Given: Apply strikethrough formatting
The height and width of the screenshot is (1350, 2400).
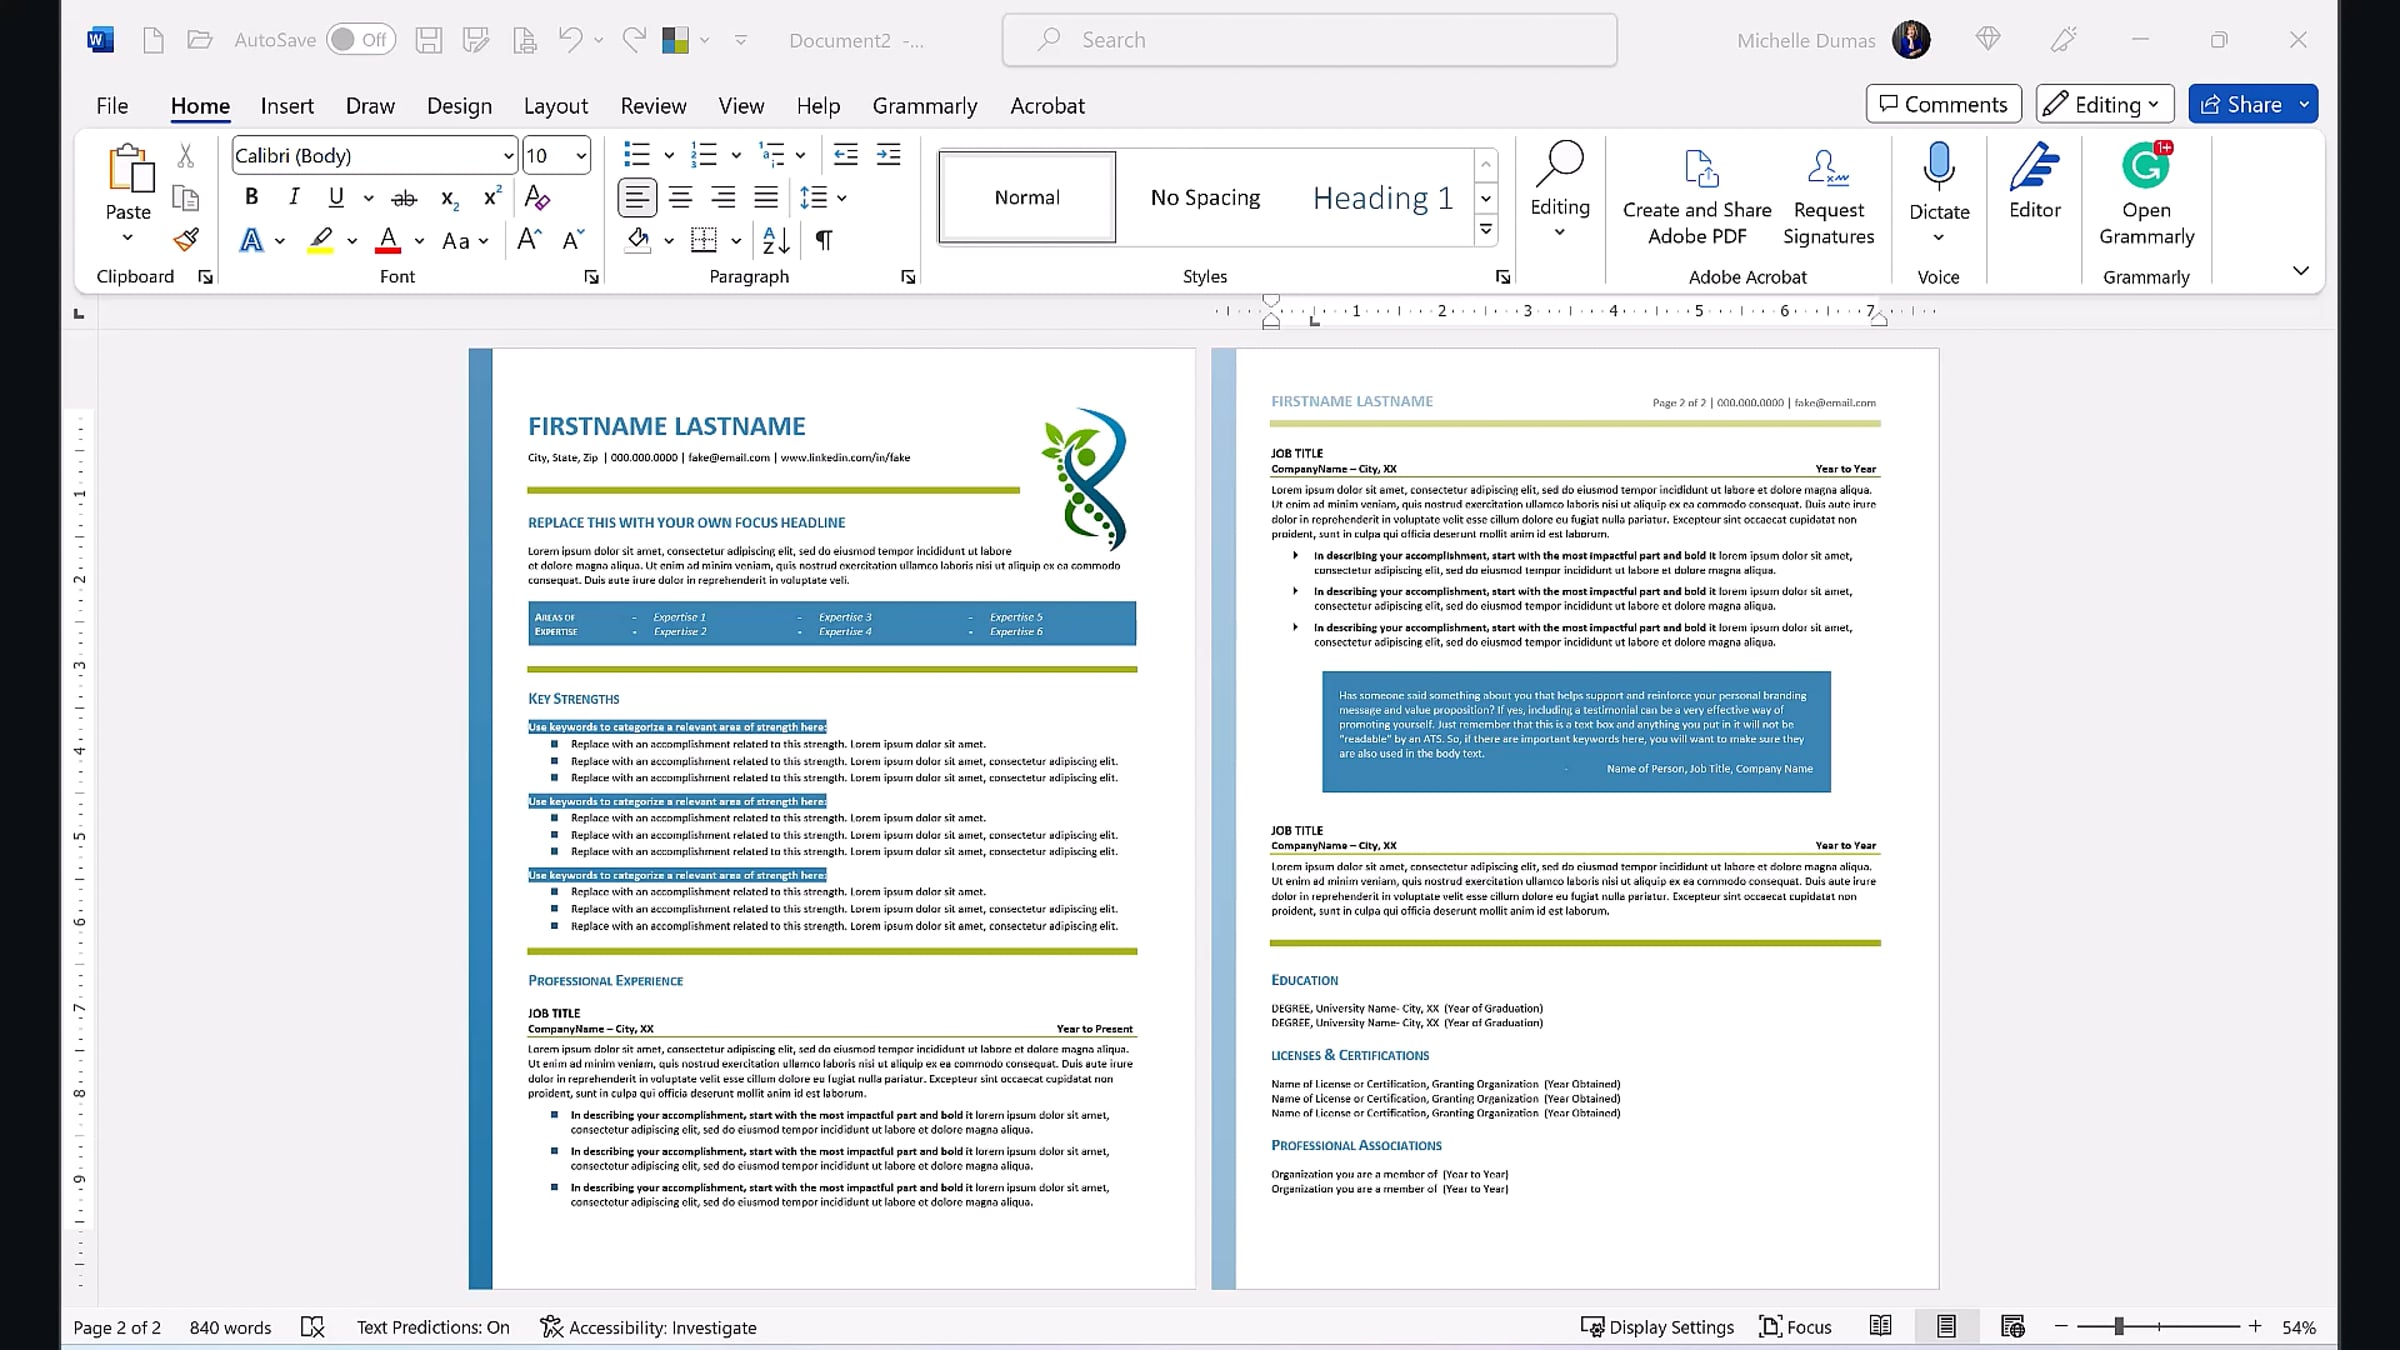Looking at the screenshot, I should coord(404,198).
